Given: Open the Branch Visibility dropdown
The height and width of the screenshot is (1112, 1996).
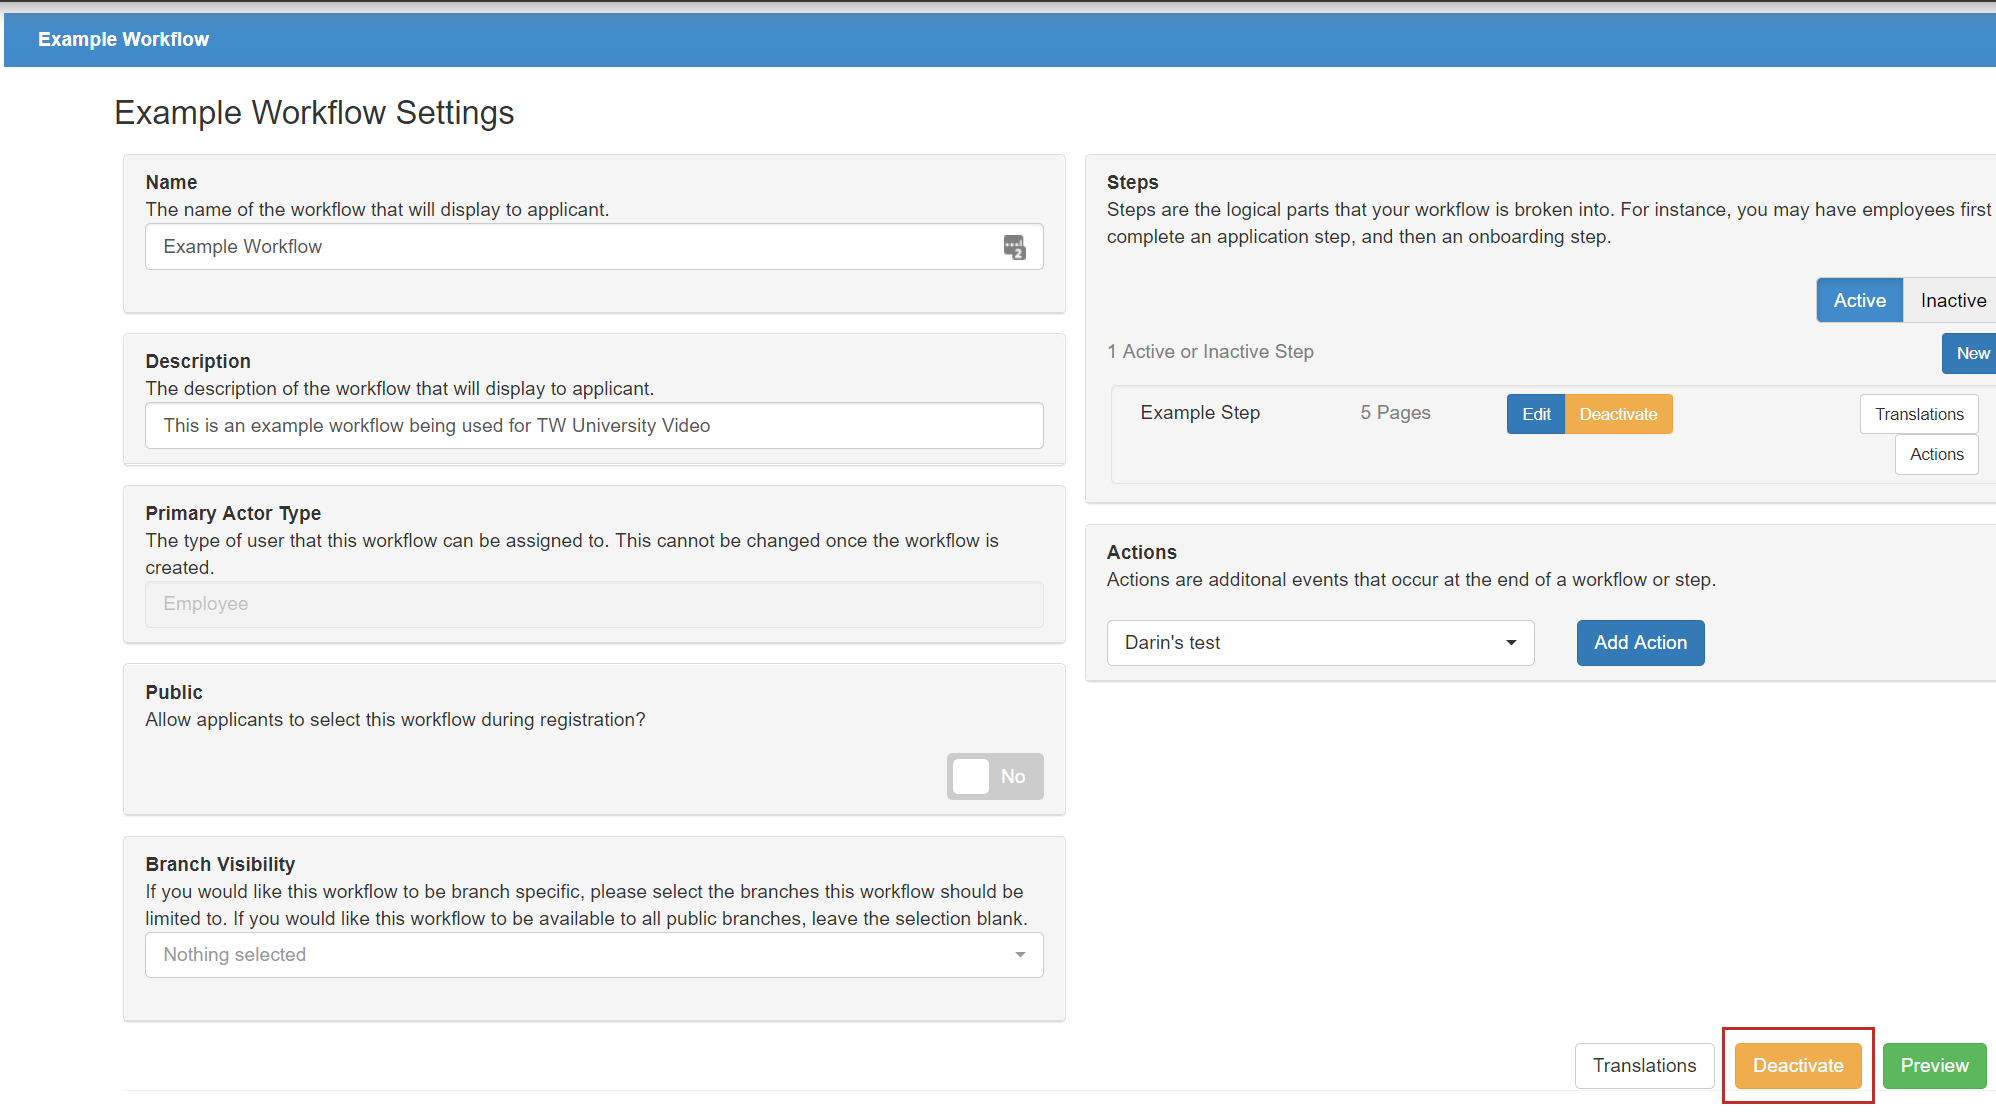Looking at the screenshot, I should point(593,955).
